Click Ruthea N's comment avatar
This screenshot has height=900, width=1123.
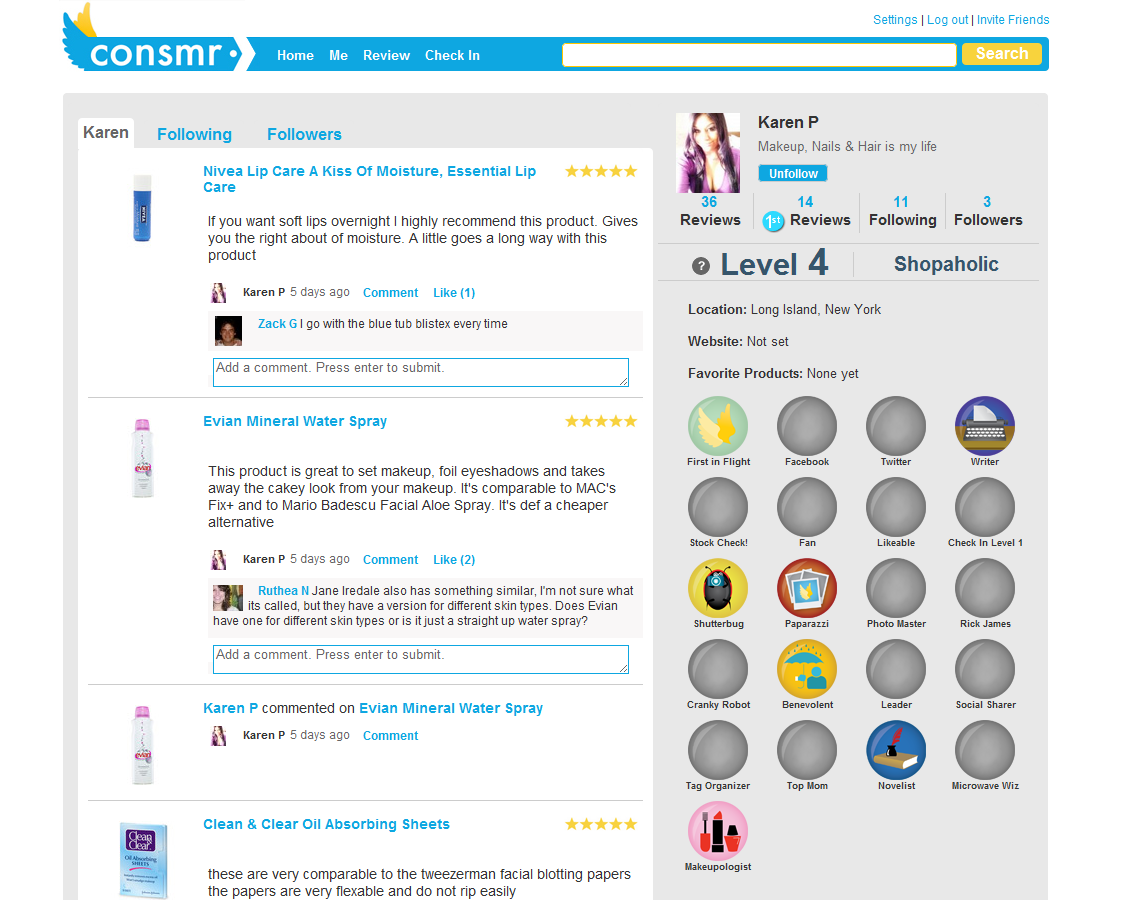click(228, 597)
